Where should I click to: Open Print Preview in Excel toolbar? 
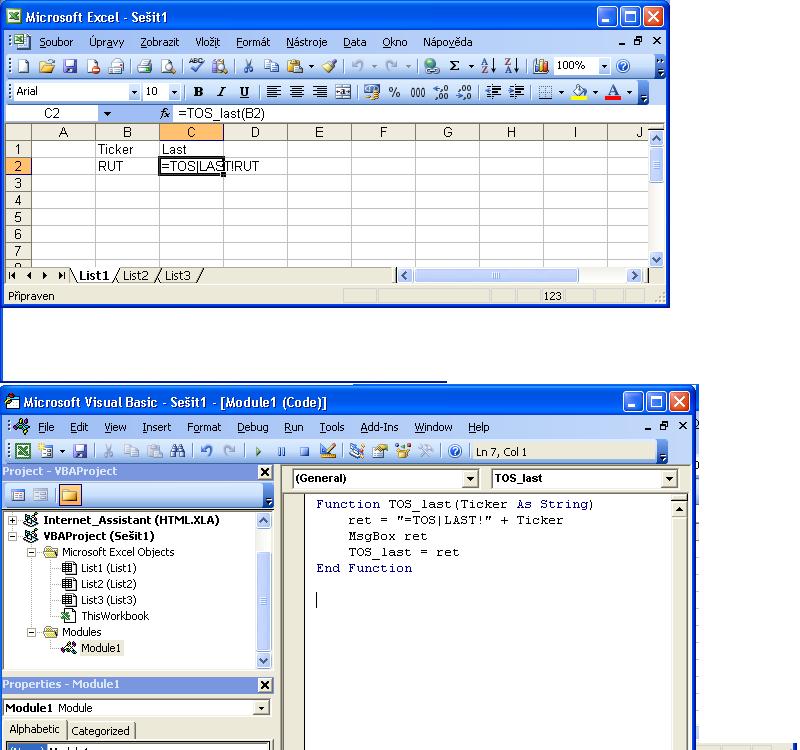[168, 66]
